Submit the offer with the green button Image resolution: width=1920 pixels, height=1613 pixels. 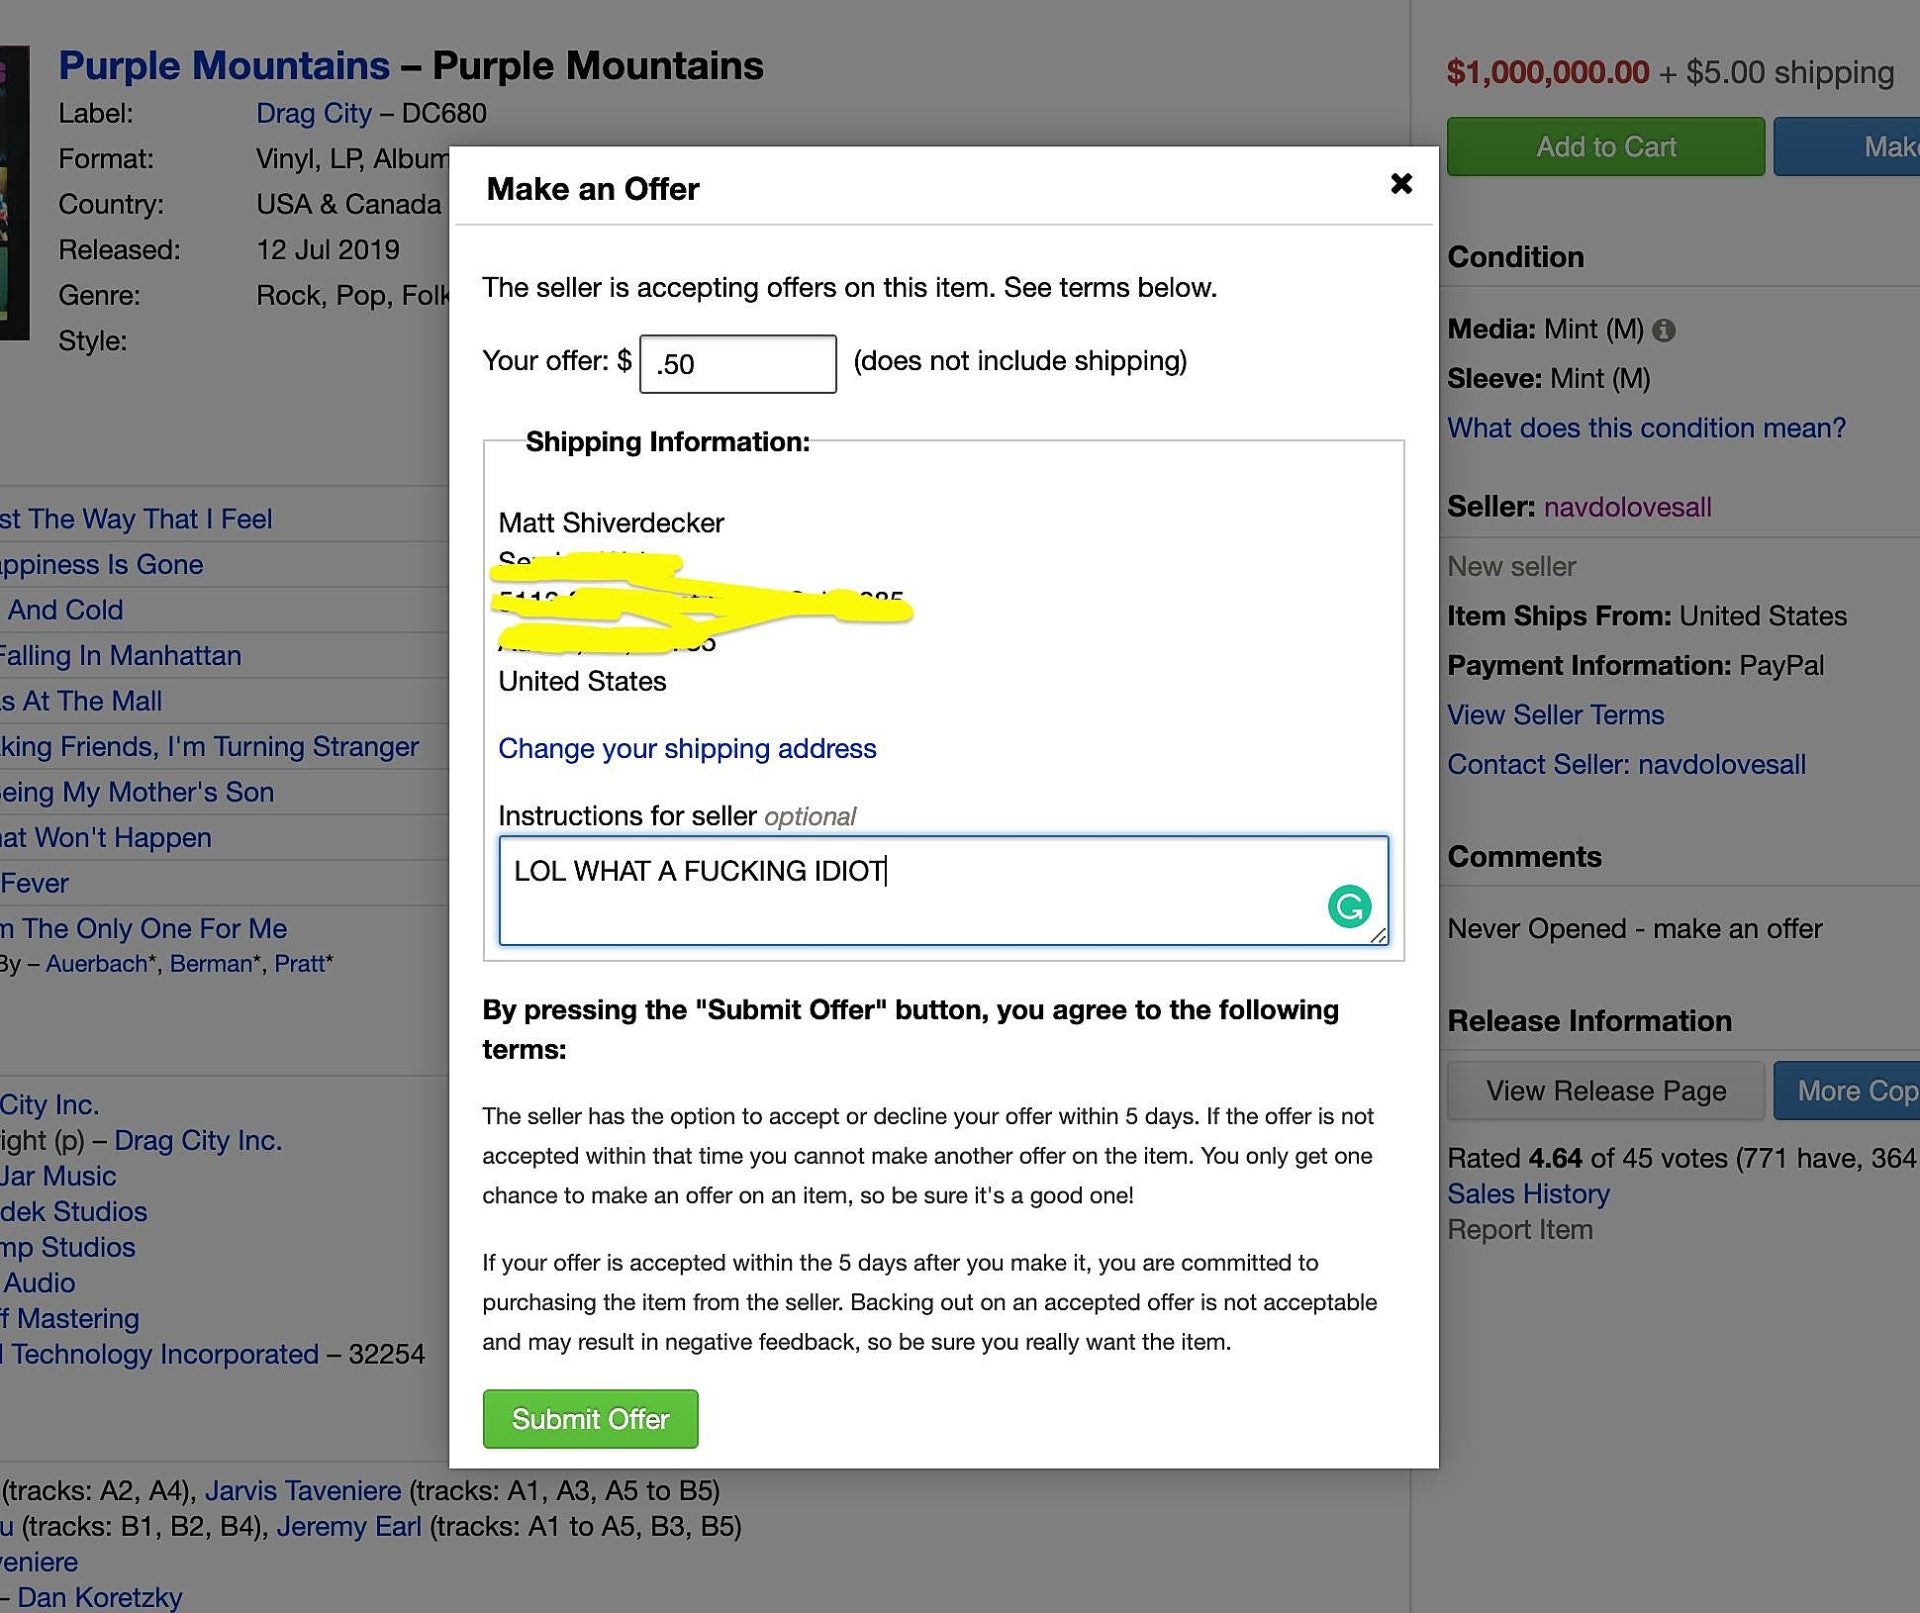pos(590,1418)
